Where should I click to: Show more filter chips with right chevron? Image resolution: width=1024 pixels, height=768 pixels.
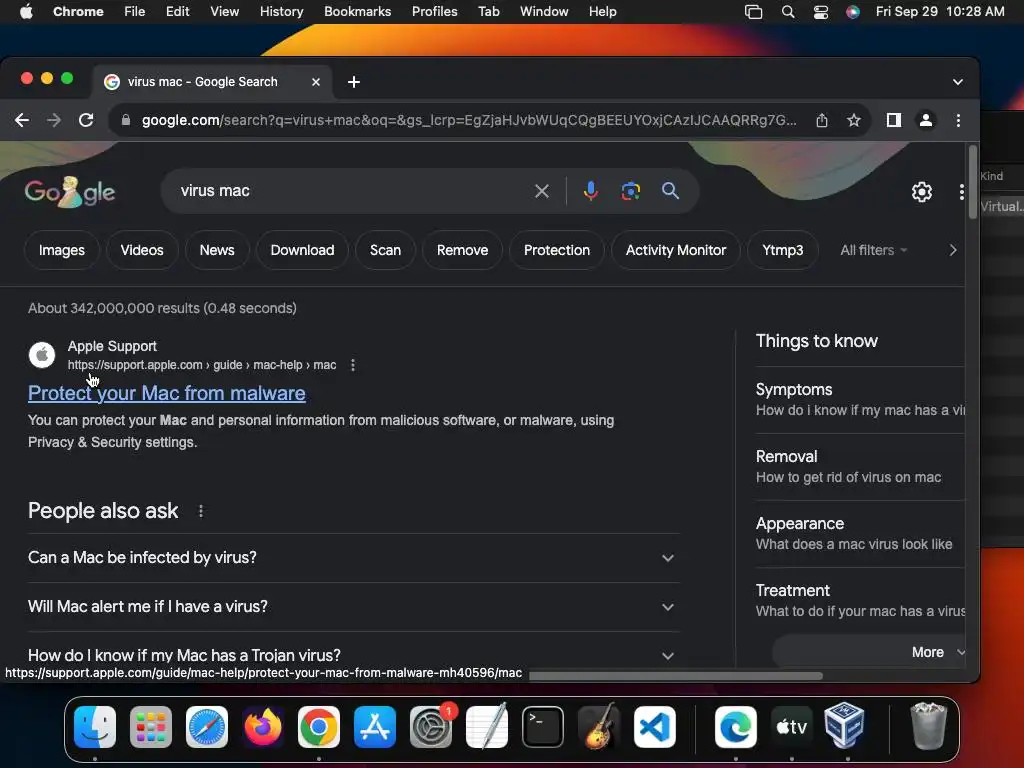(x=953, y=250)
